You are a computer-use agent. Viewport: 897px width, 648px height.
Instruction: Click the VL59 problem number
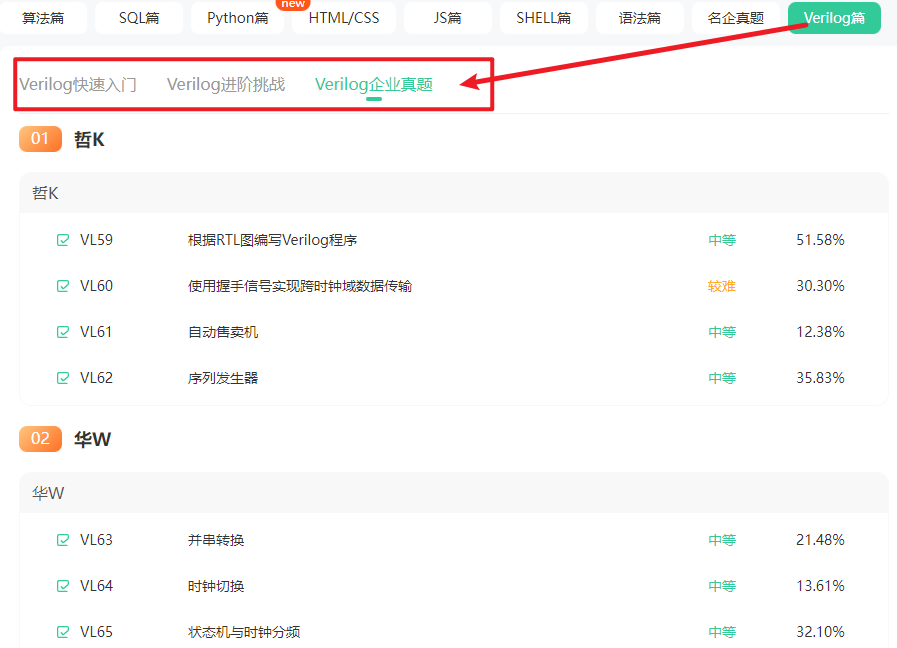coord(96,240)
